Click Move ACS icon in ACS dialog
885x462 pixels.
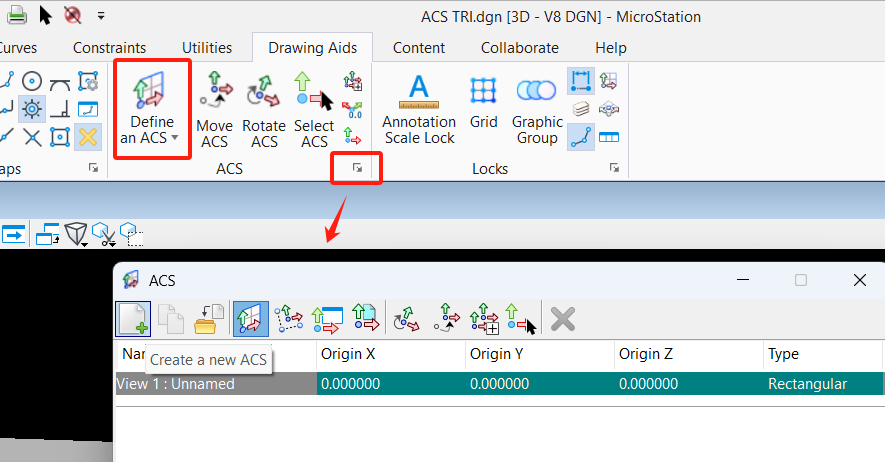point(447,319)
